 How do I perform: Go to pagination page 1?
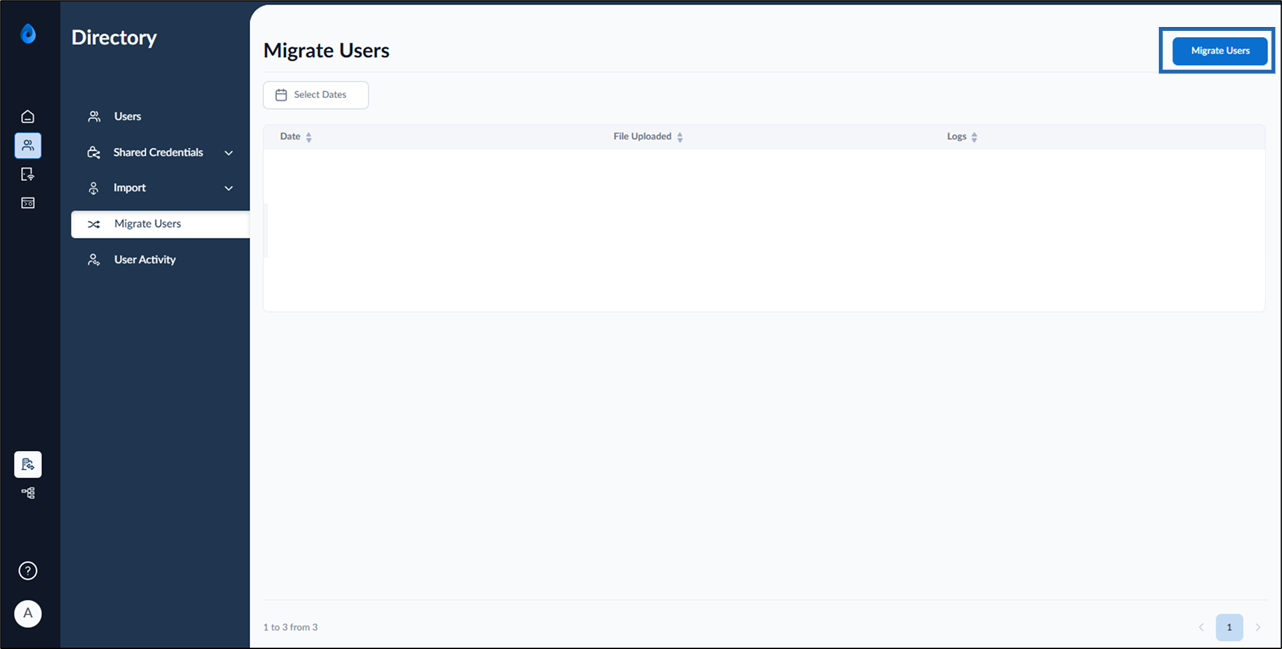click(1229, 627)
